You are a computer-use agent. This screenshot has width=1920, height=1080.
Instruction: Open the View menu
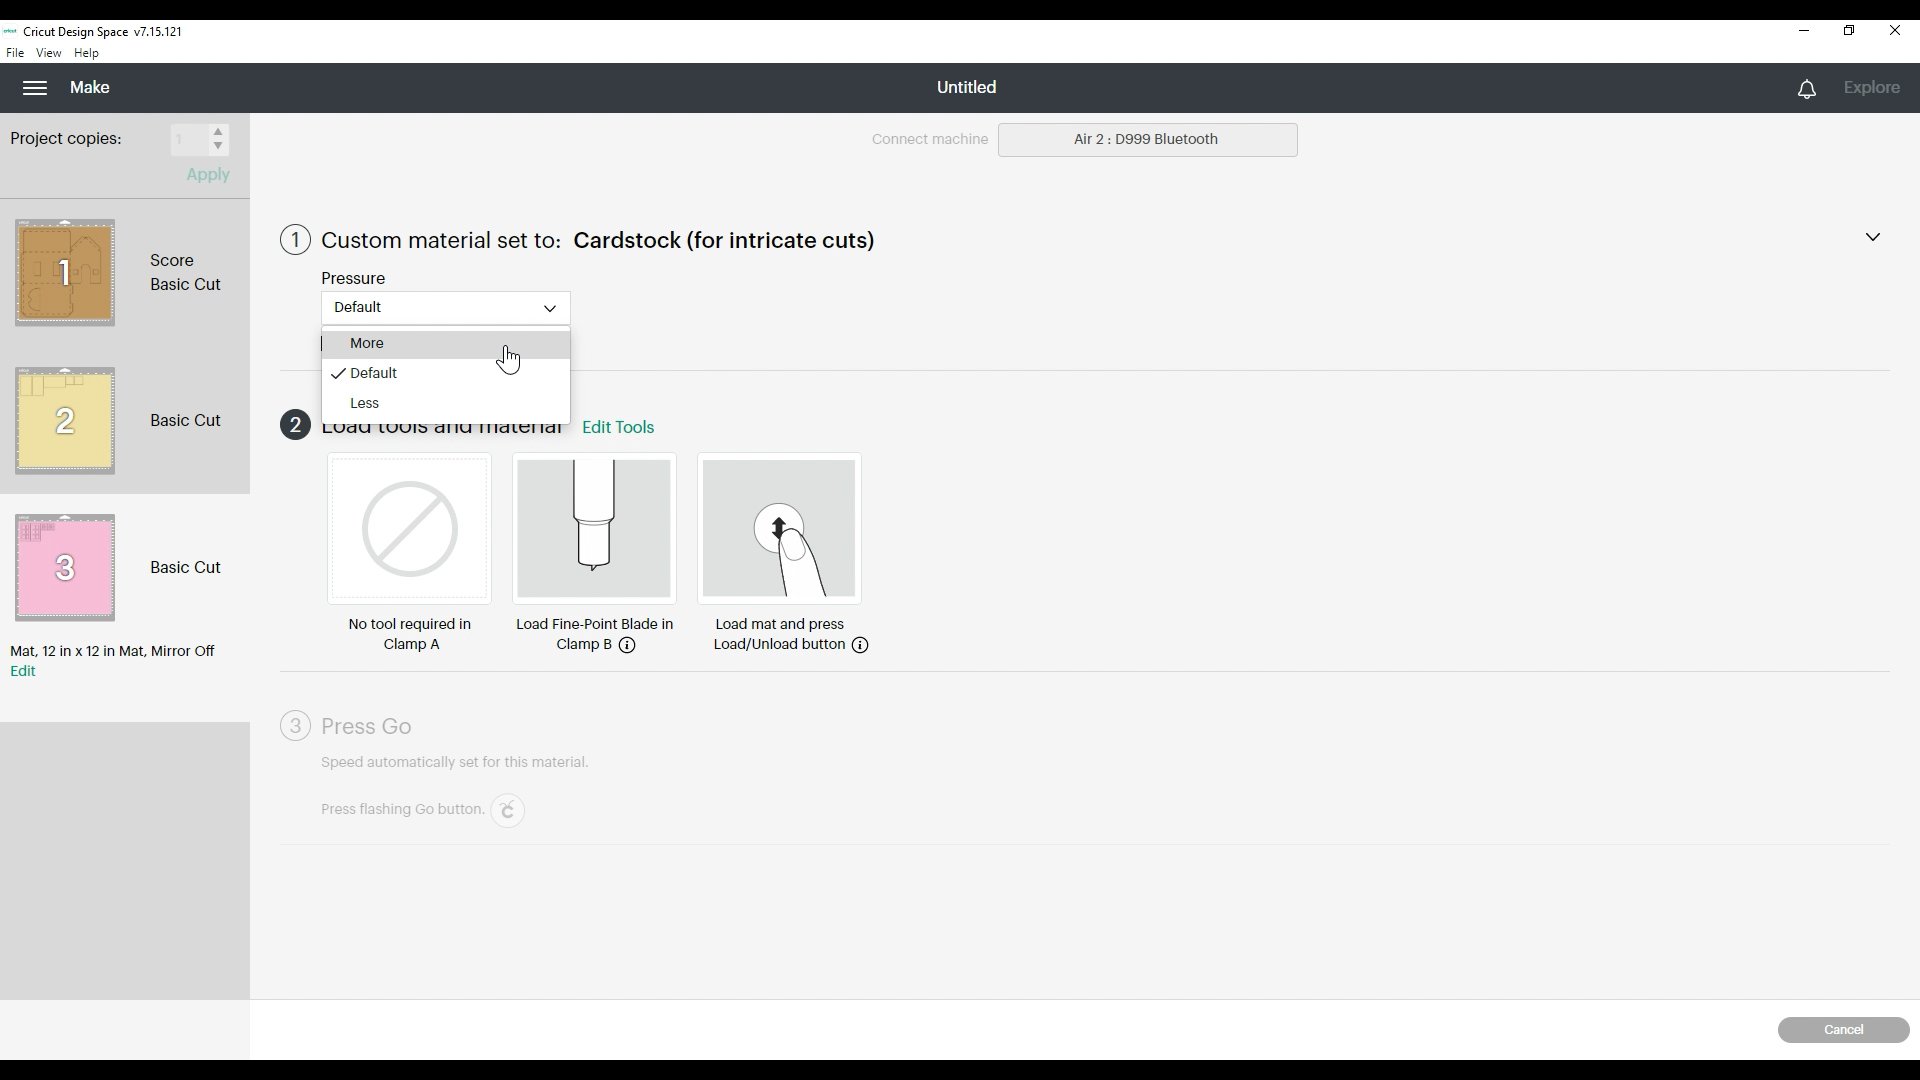[48, 53]
